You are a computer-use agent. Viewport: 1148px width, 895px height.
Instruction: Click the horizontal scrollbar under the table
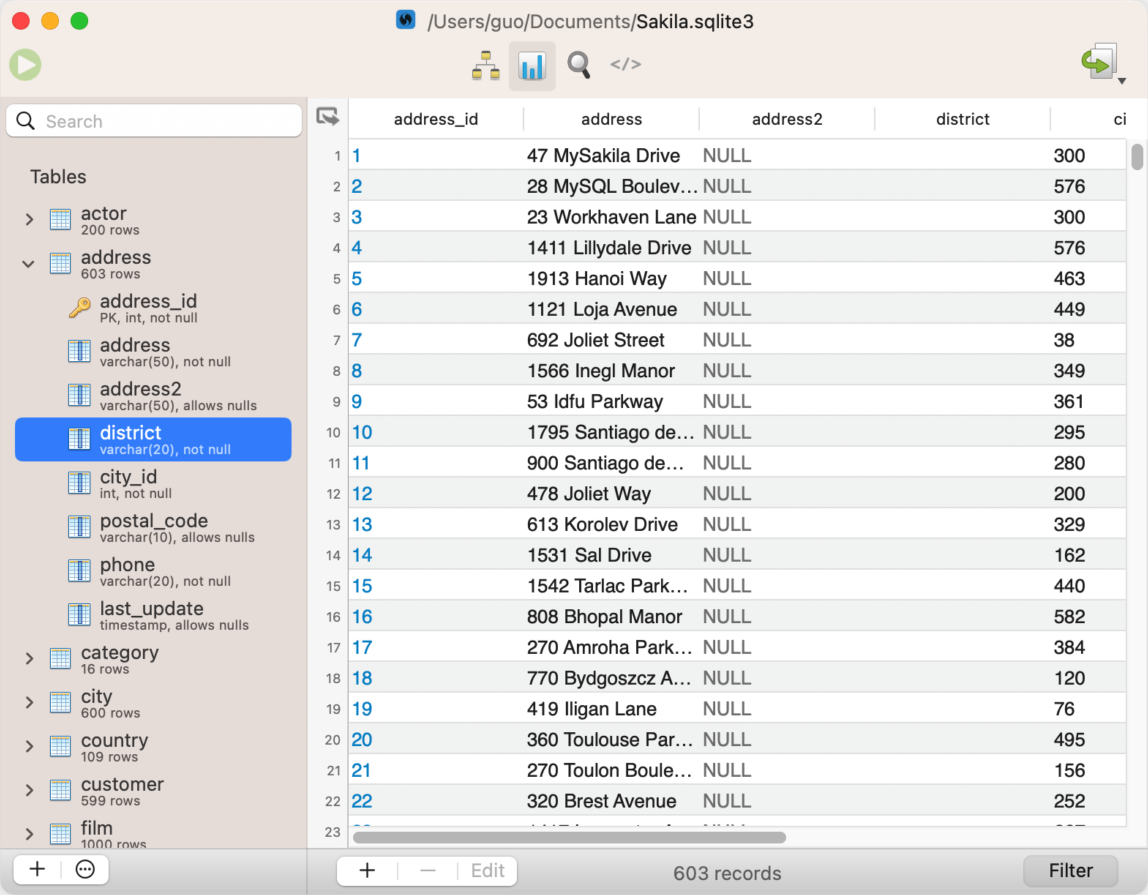point(569,837)
